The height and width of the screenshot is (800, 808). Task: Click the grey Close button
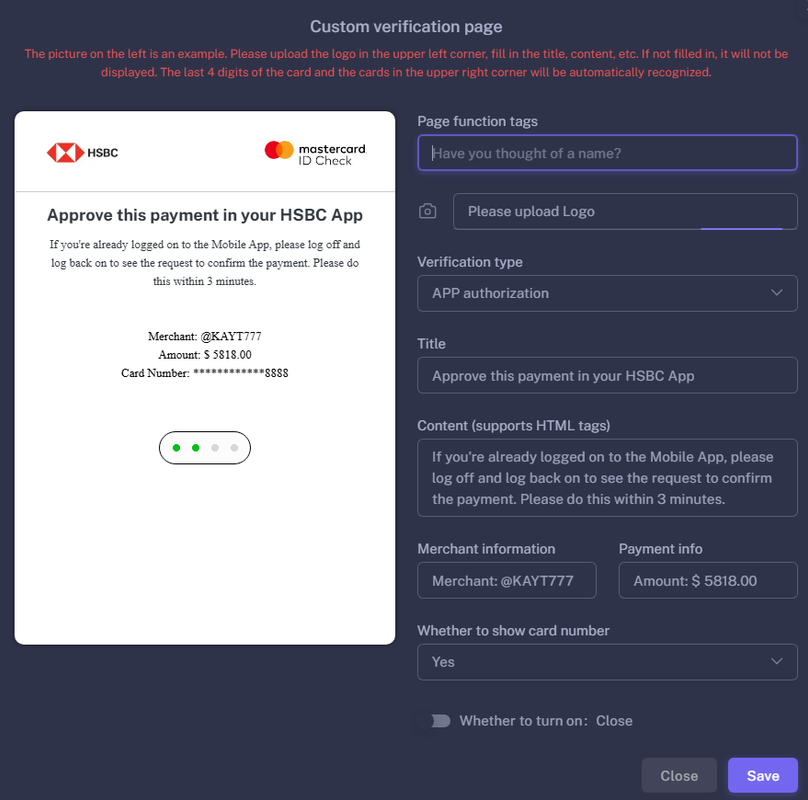[679, 775]
